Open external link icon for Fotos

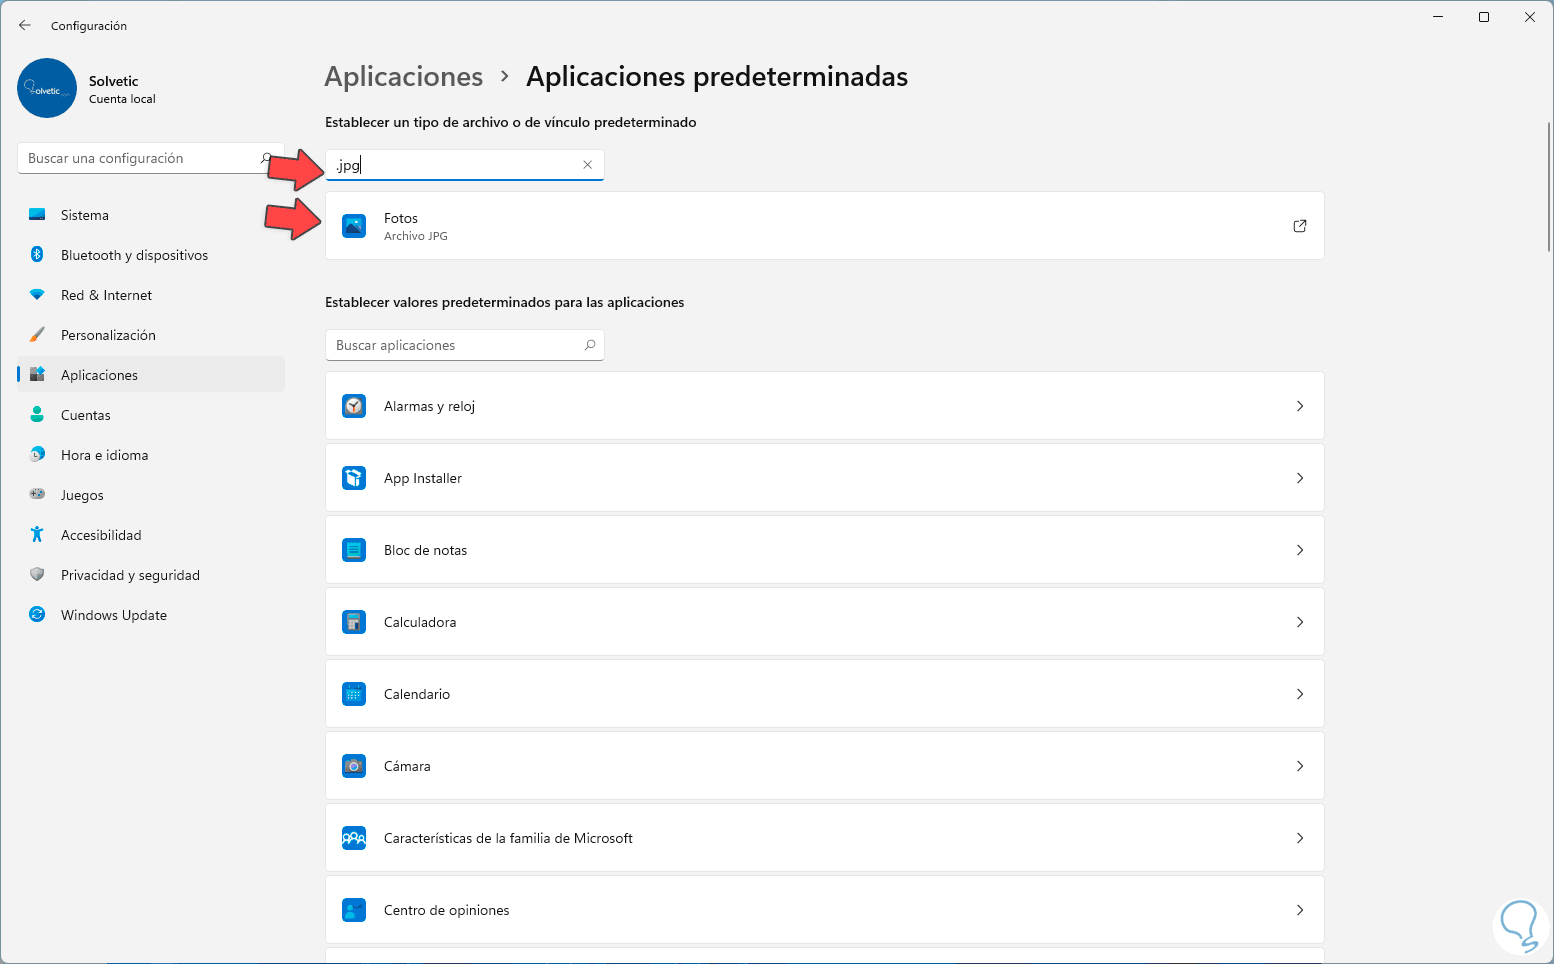coord(1299,226)
